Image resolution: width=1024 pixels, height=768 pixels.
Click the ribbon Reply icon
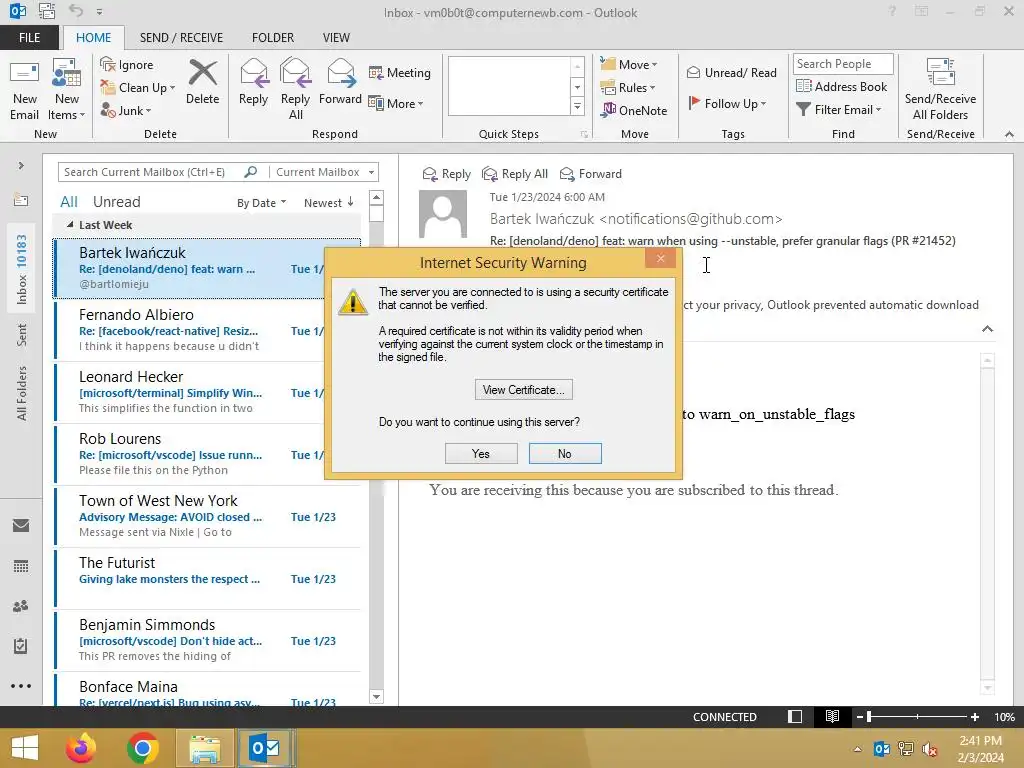253,73
